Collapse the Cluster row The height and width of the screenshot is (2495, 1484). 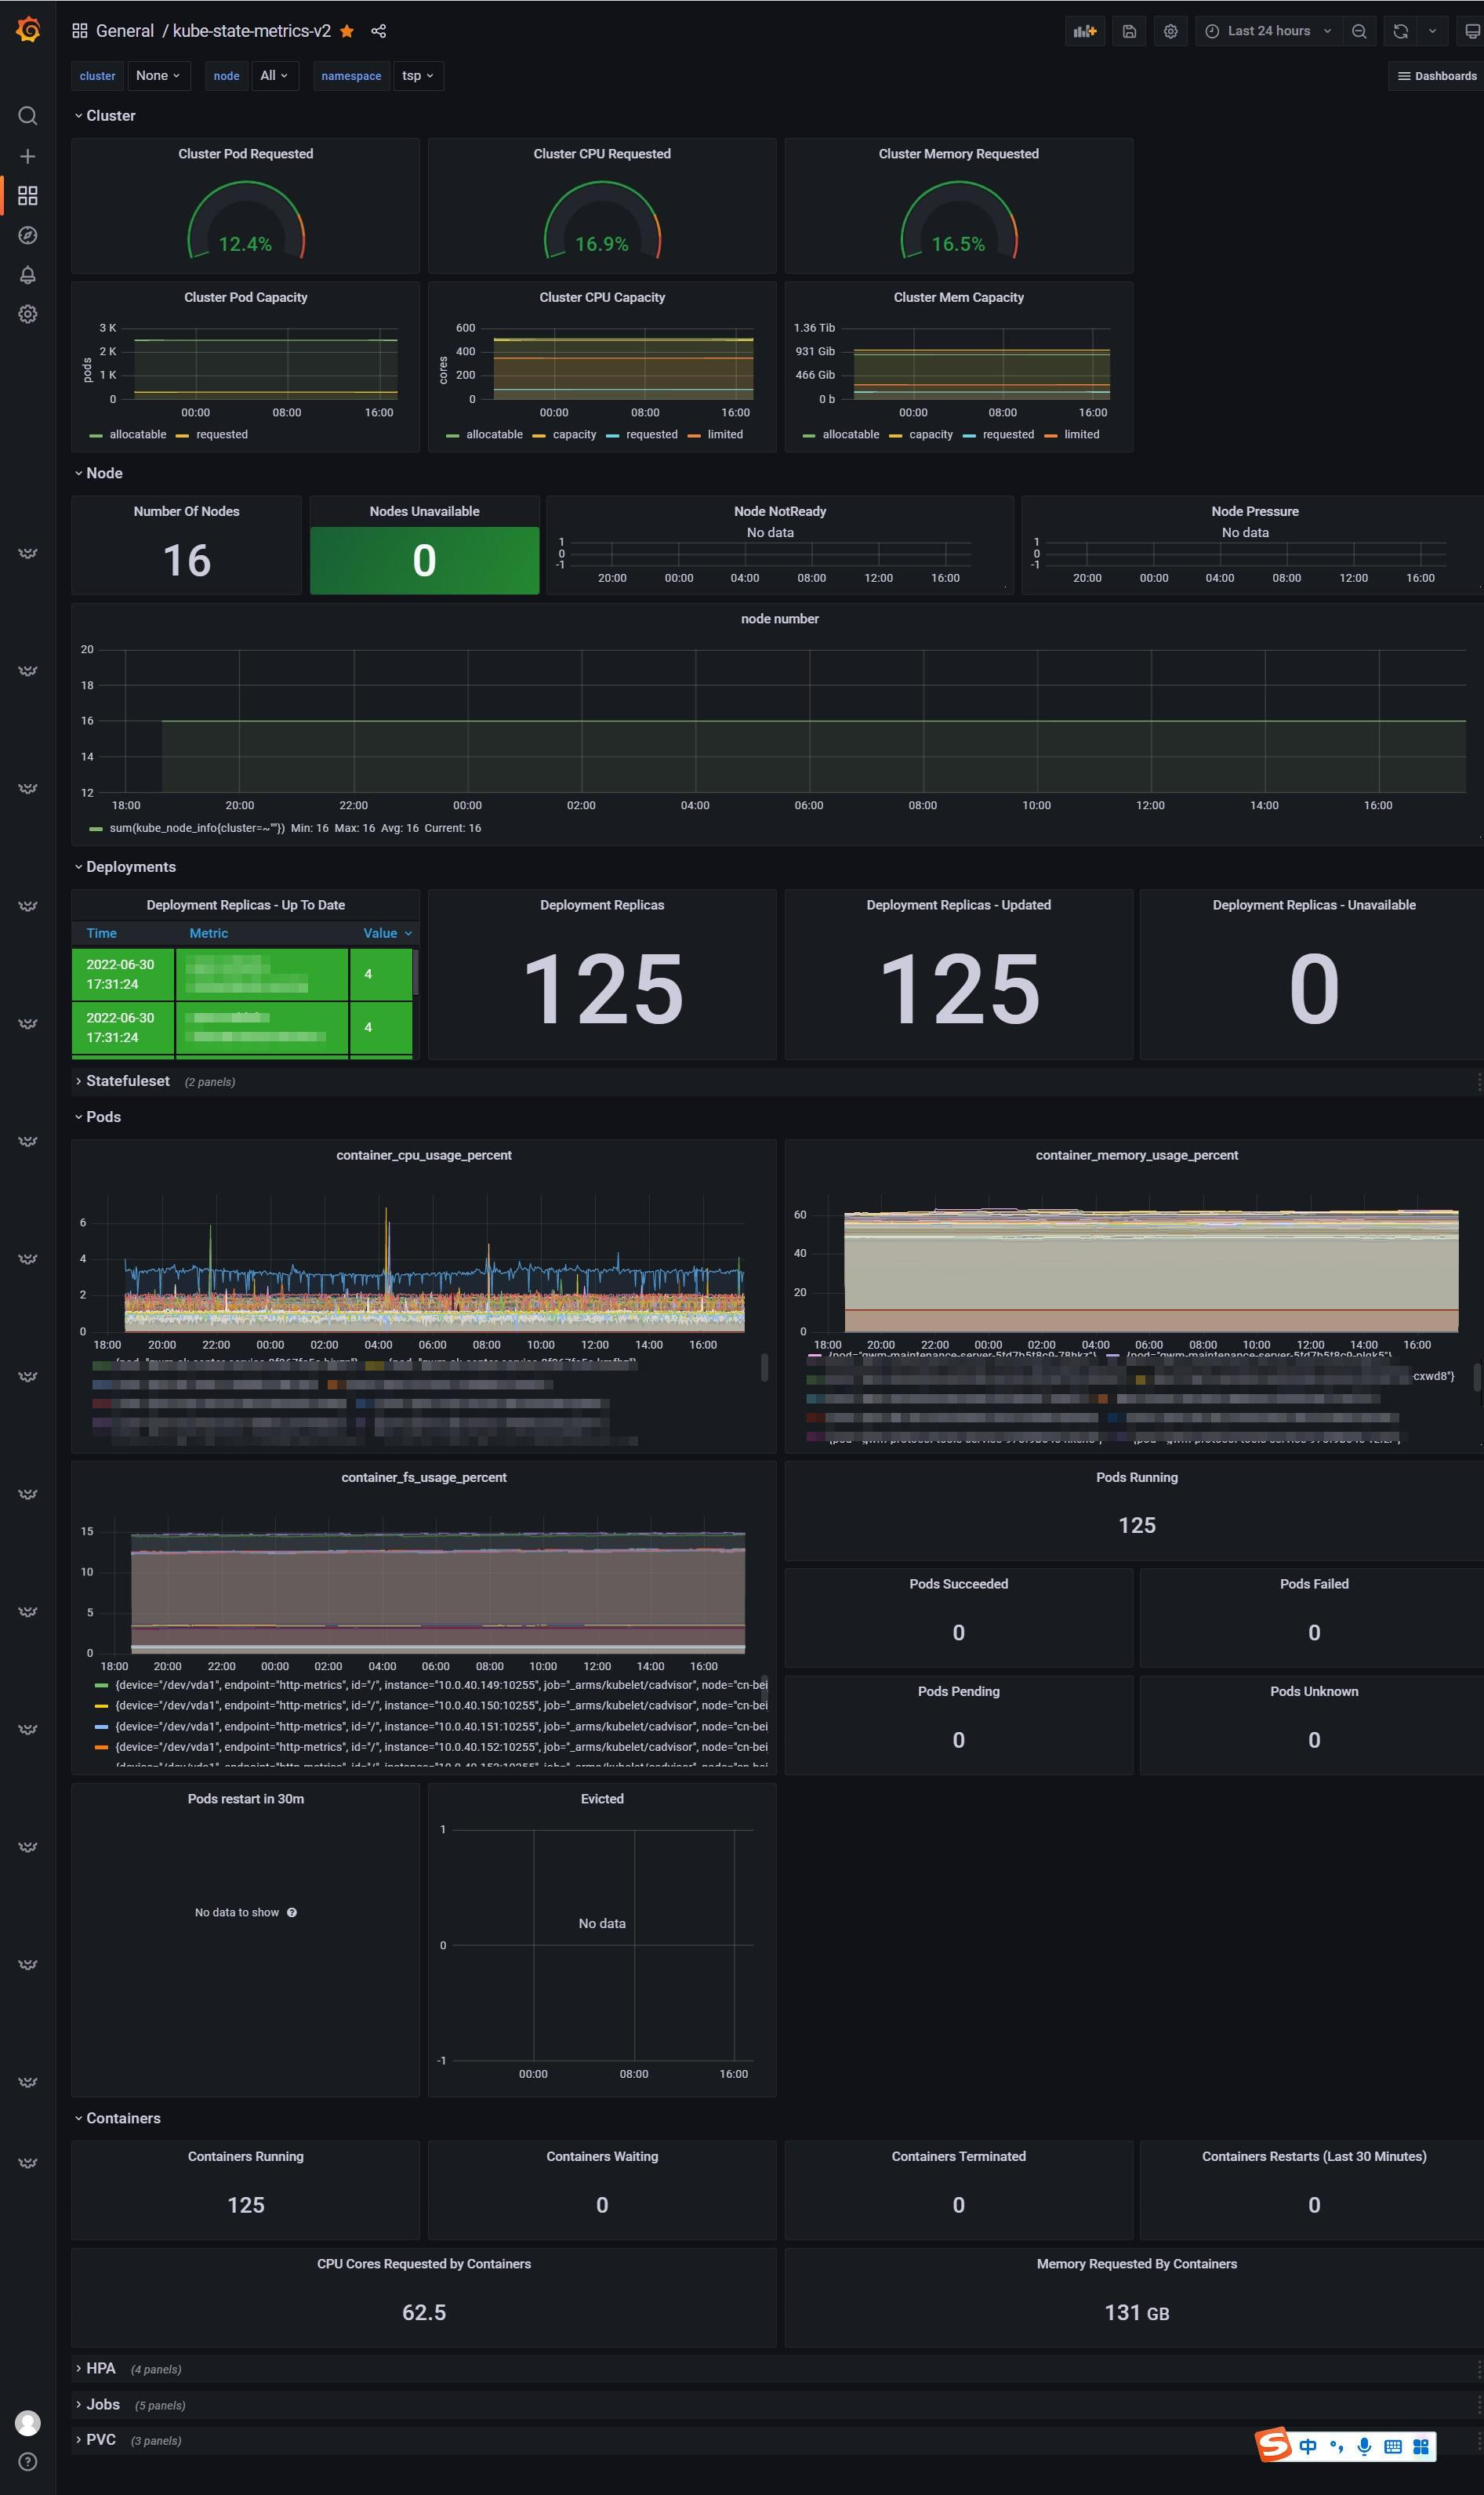[x=105, y=116]
